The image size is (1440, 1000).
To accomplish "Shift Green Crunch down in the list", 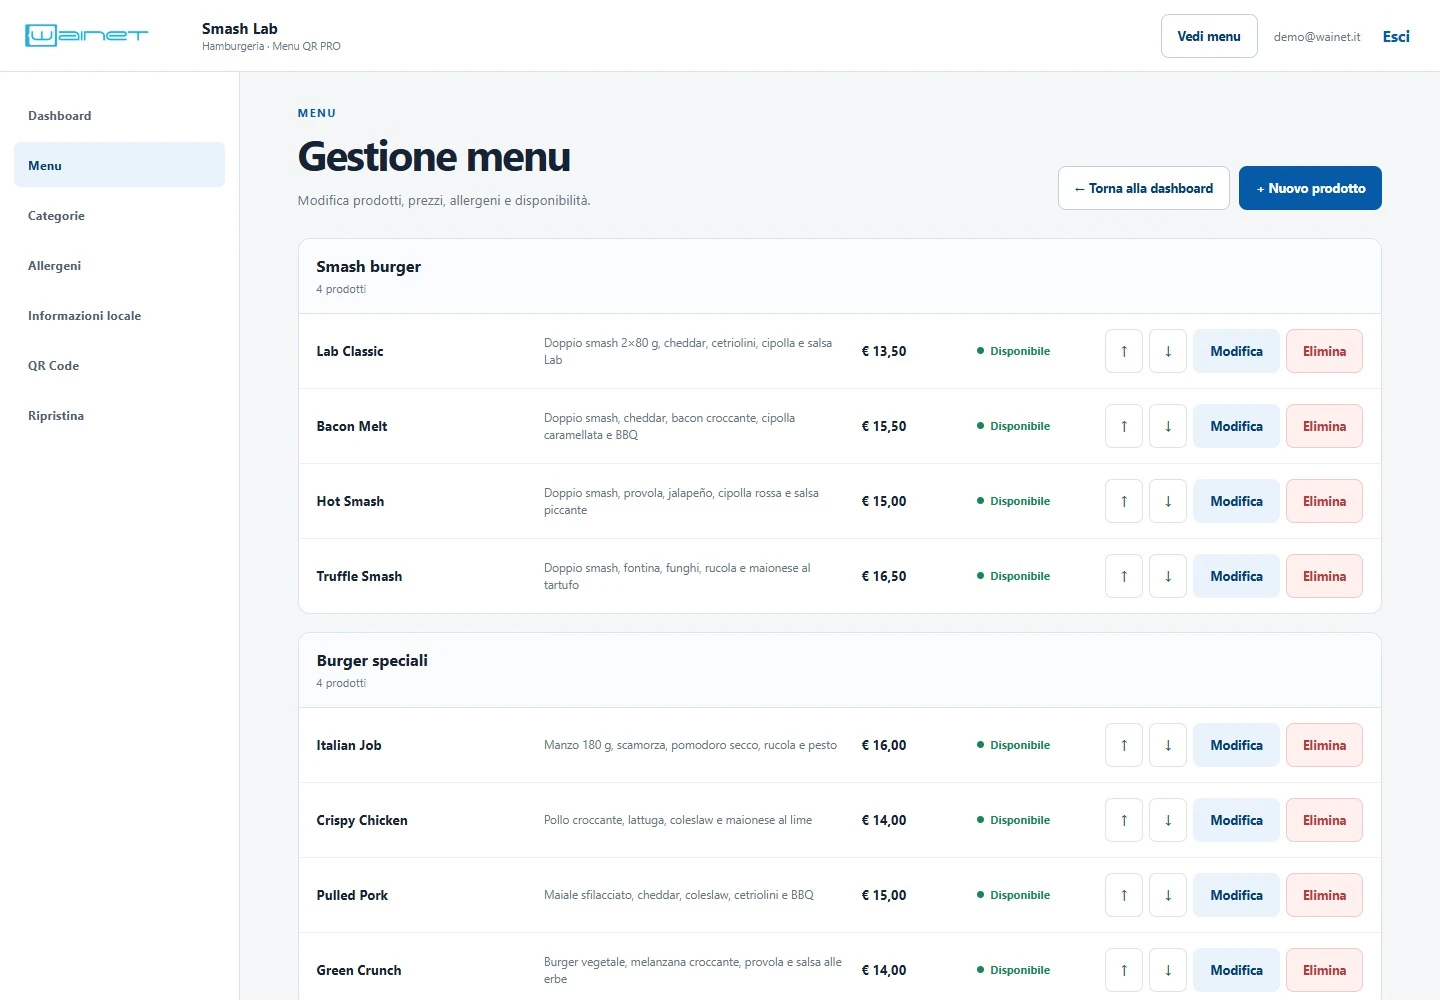I will 1168,970.
